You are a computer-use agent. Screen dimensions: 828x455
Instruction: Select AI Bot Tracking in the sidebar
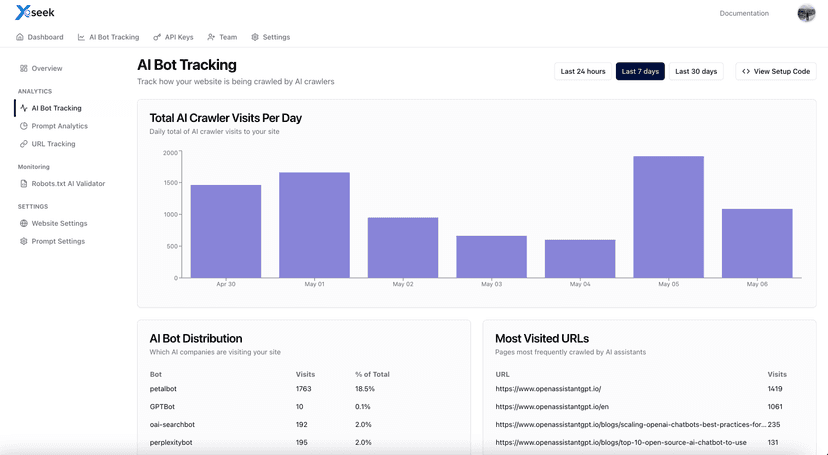pyautogui.click(x=57, y=108)
